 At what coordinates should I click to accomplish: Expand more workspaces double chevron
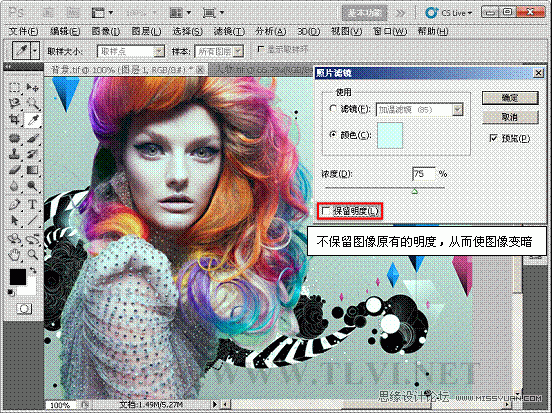(400, 13)
